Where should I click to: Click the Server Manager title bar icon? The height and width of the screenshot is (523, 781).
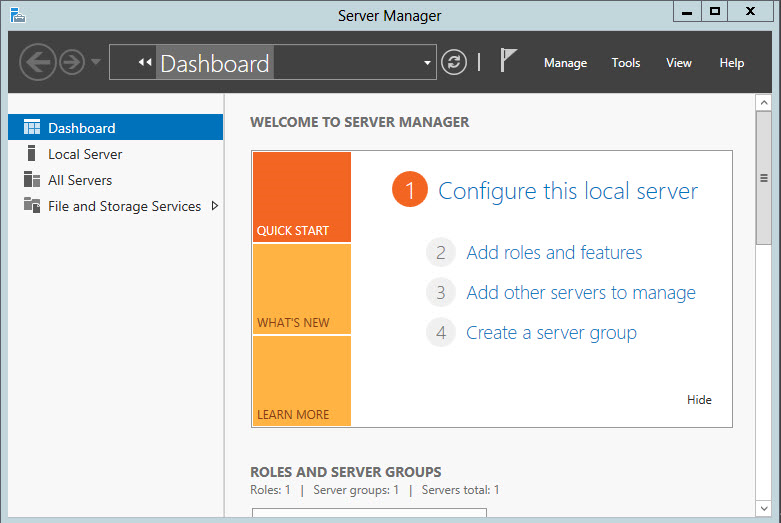click(x=17, y=15)
